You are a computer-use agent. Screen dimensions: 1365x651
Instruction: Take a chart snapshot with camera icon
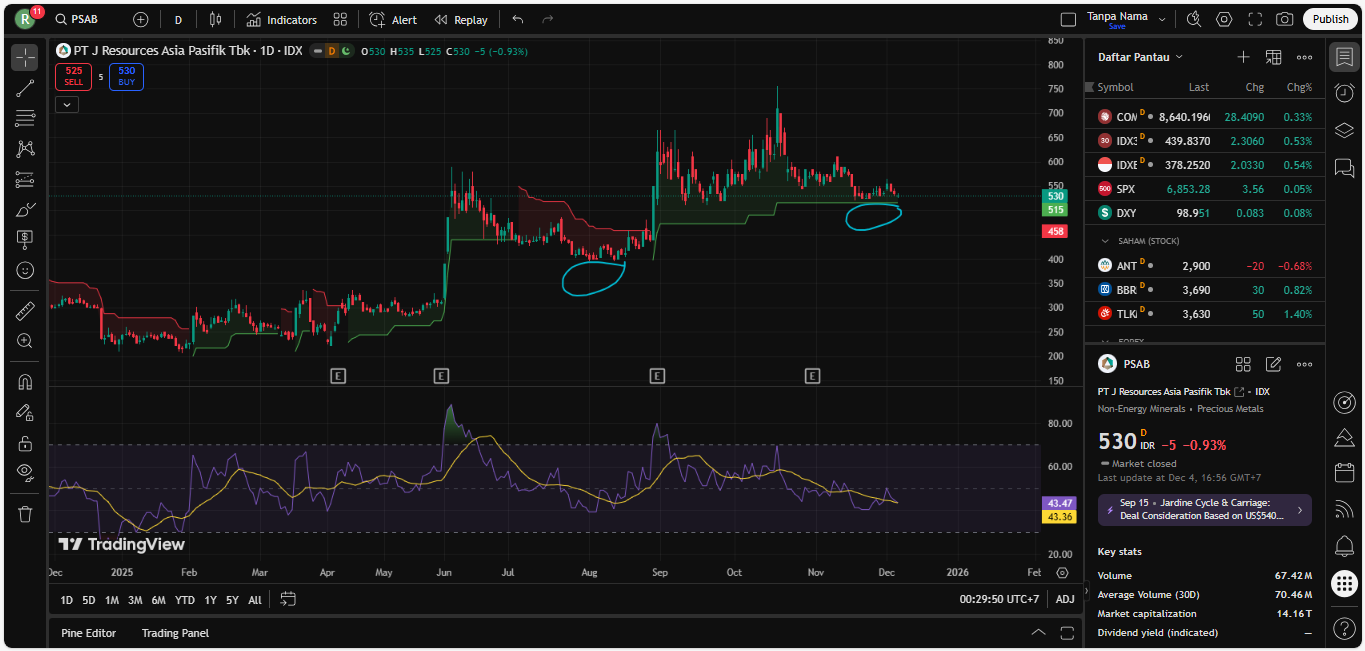(1285, 19)
